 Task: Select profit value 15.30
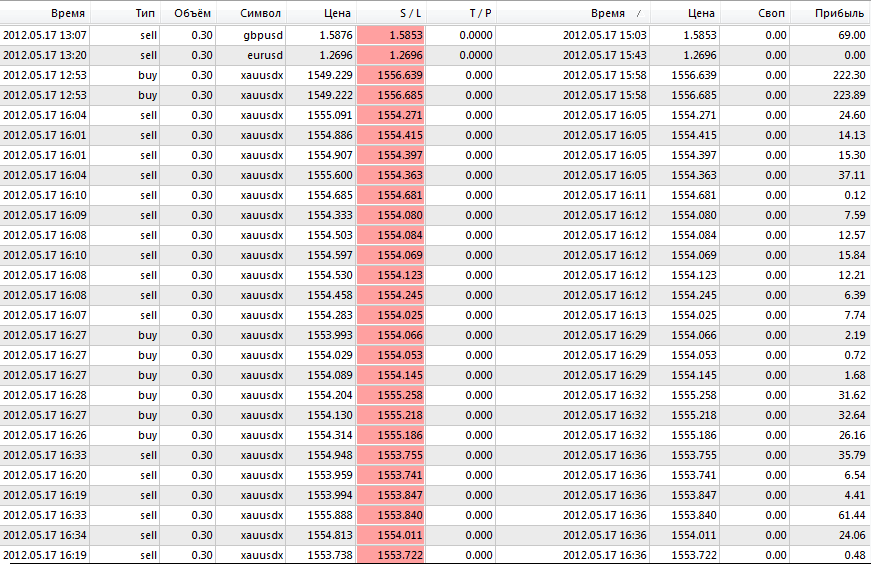pos(852,156)
